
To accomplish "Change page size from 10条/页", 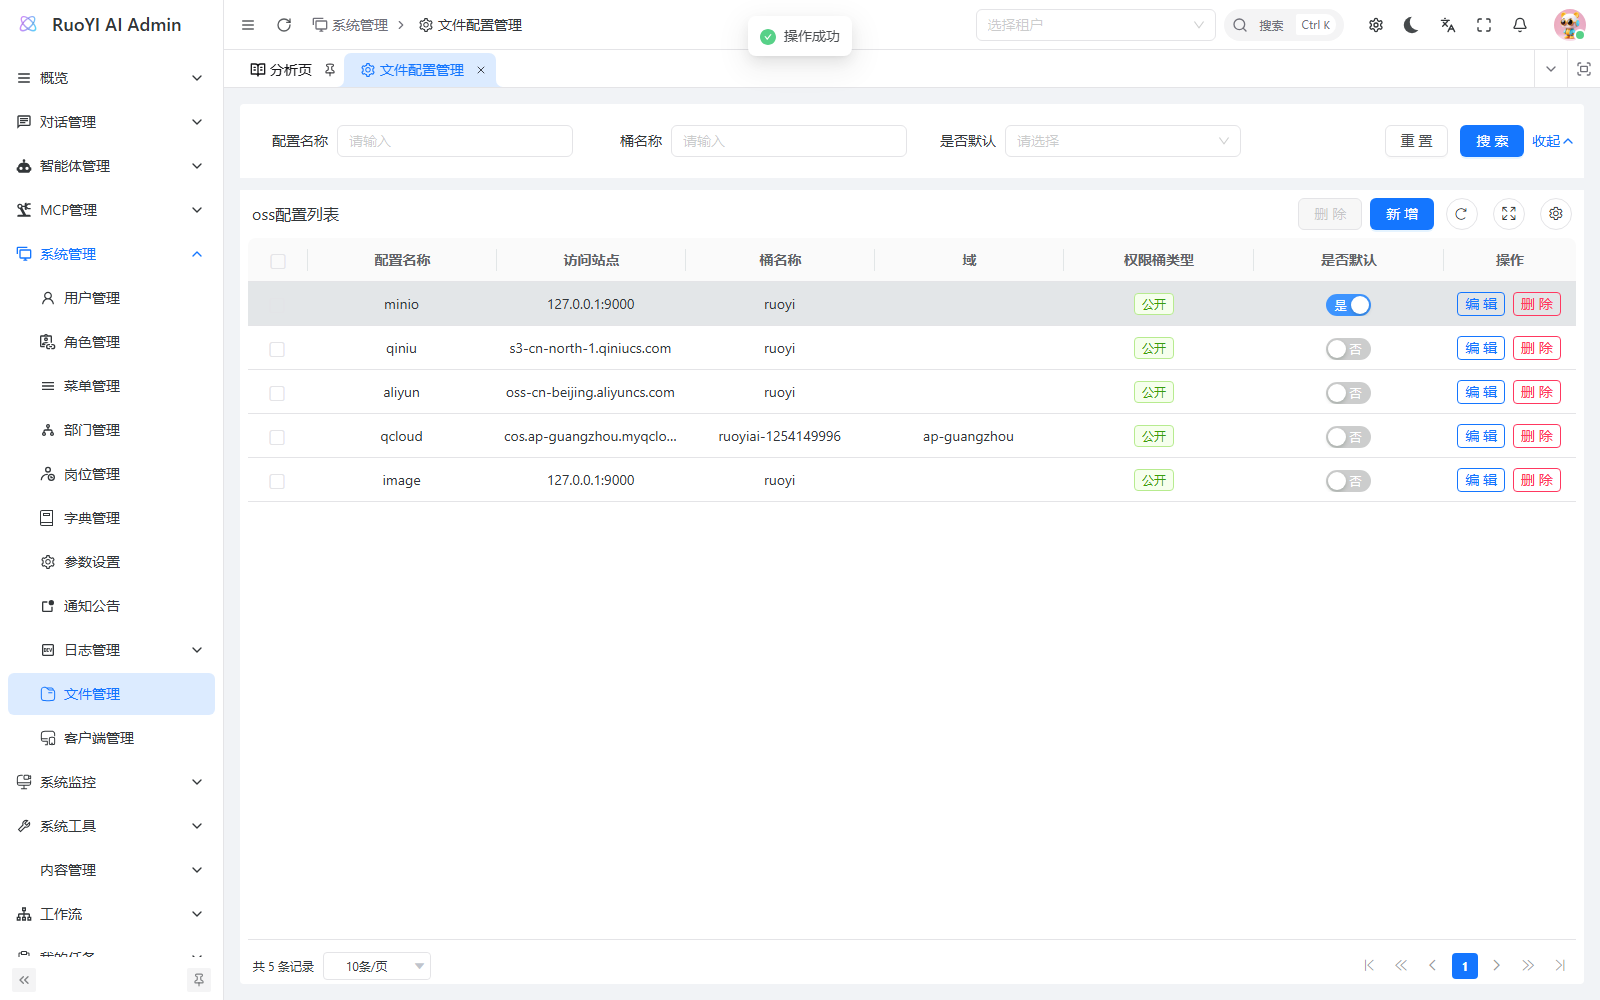I will coord(377,966).
